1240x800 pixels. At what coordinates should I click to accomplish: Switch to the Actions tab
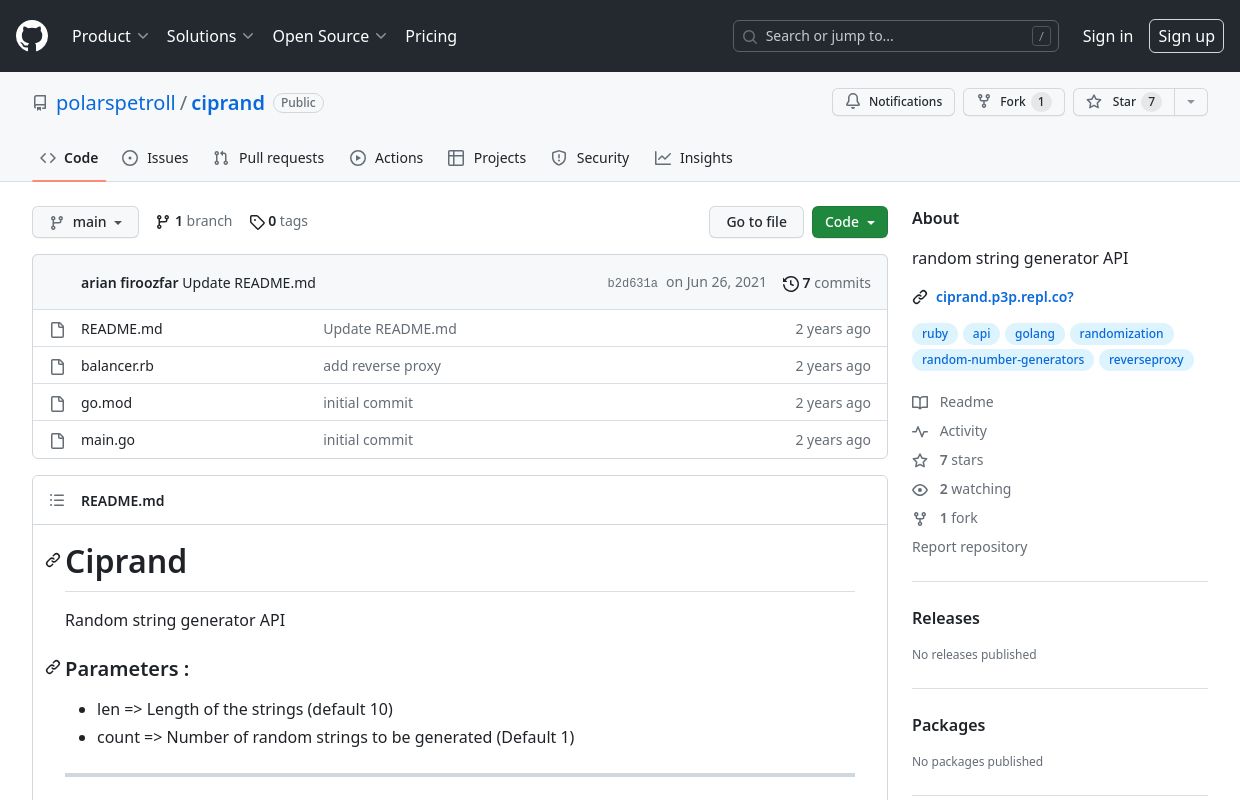[387, 158]
